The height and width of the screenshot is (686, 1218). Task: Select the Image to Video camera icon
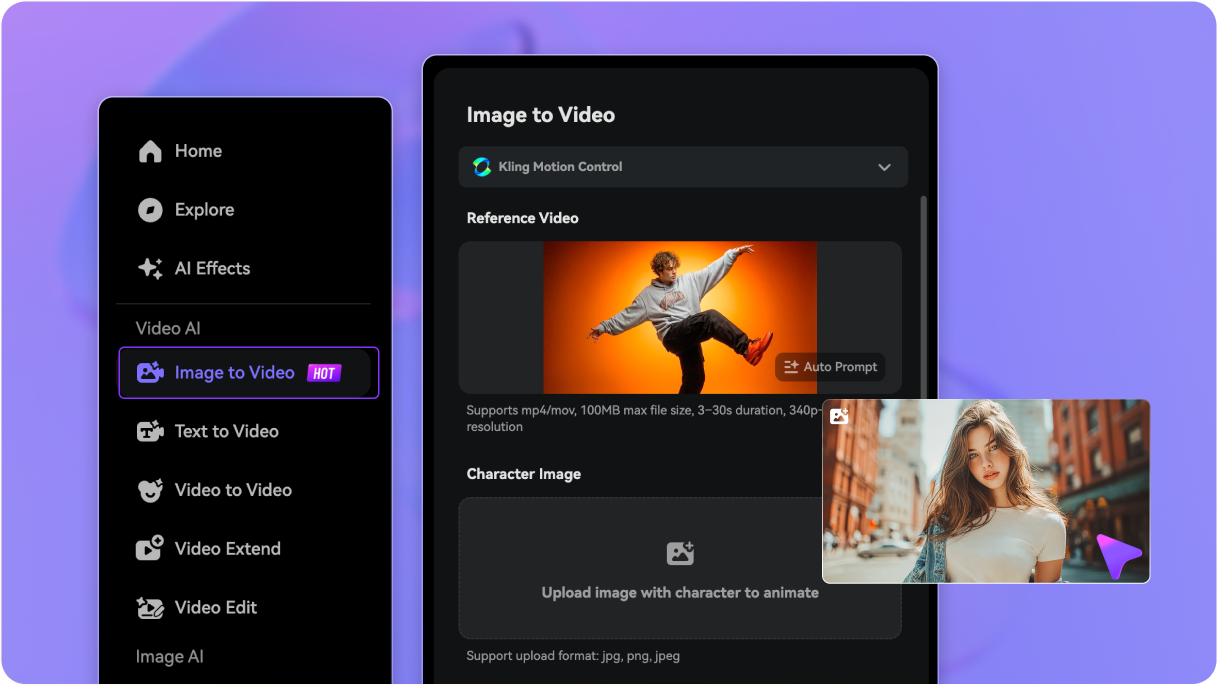tap(150, 372)
